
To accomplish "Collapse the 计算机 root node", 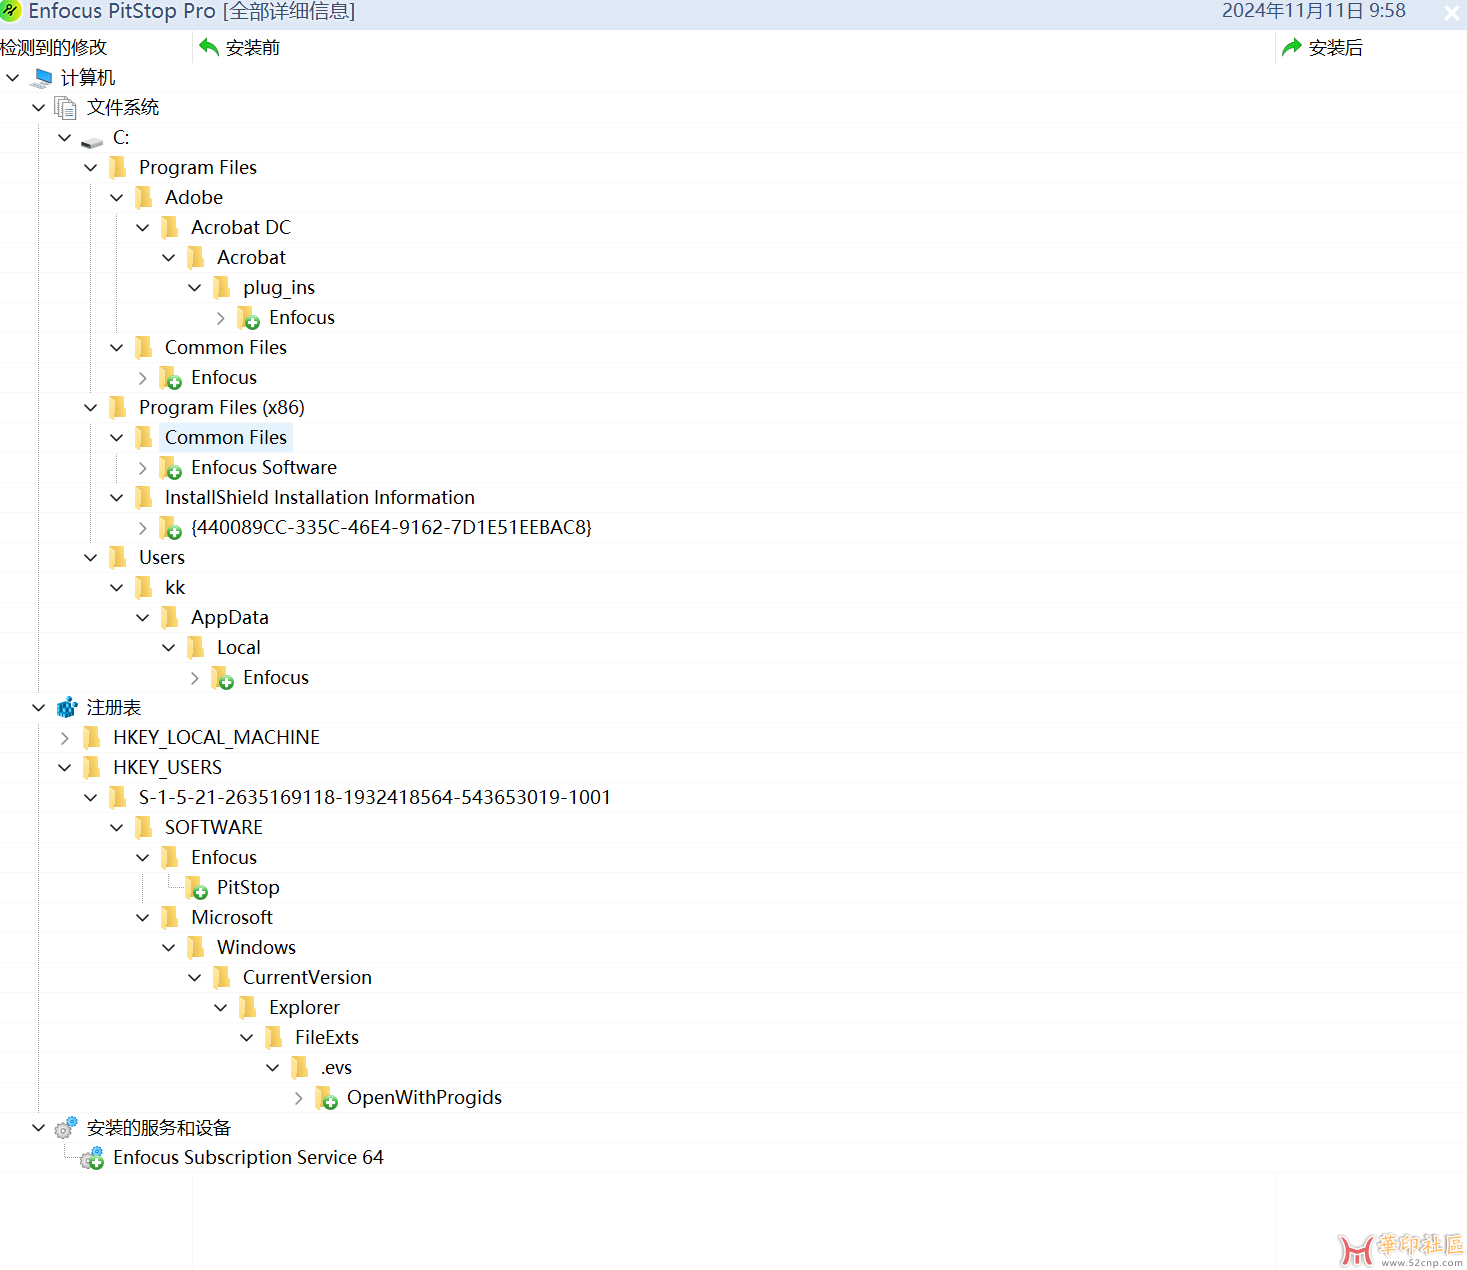I will click(13, 78).
